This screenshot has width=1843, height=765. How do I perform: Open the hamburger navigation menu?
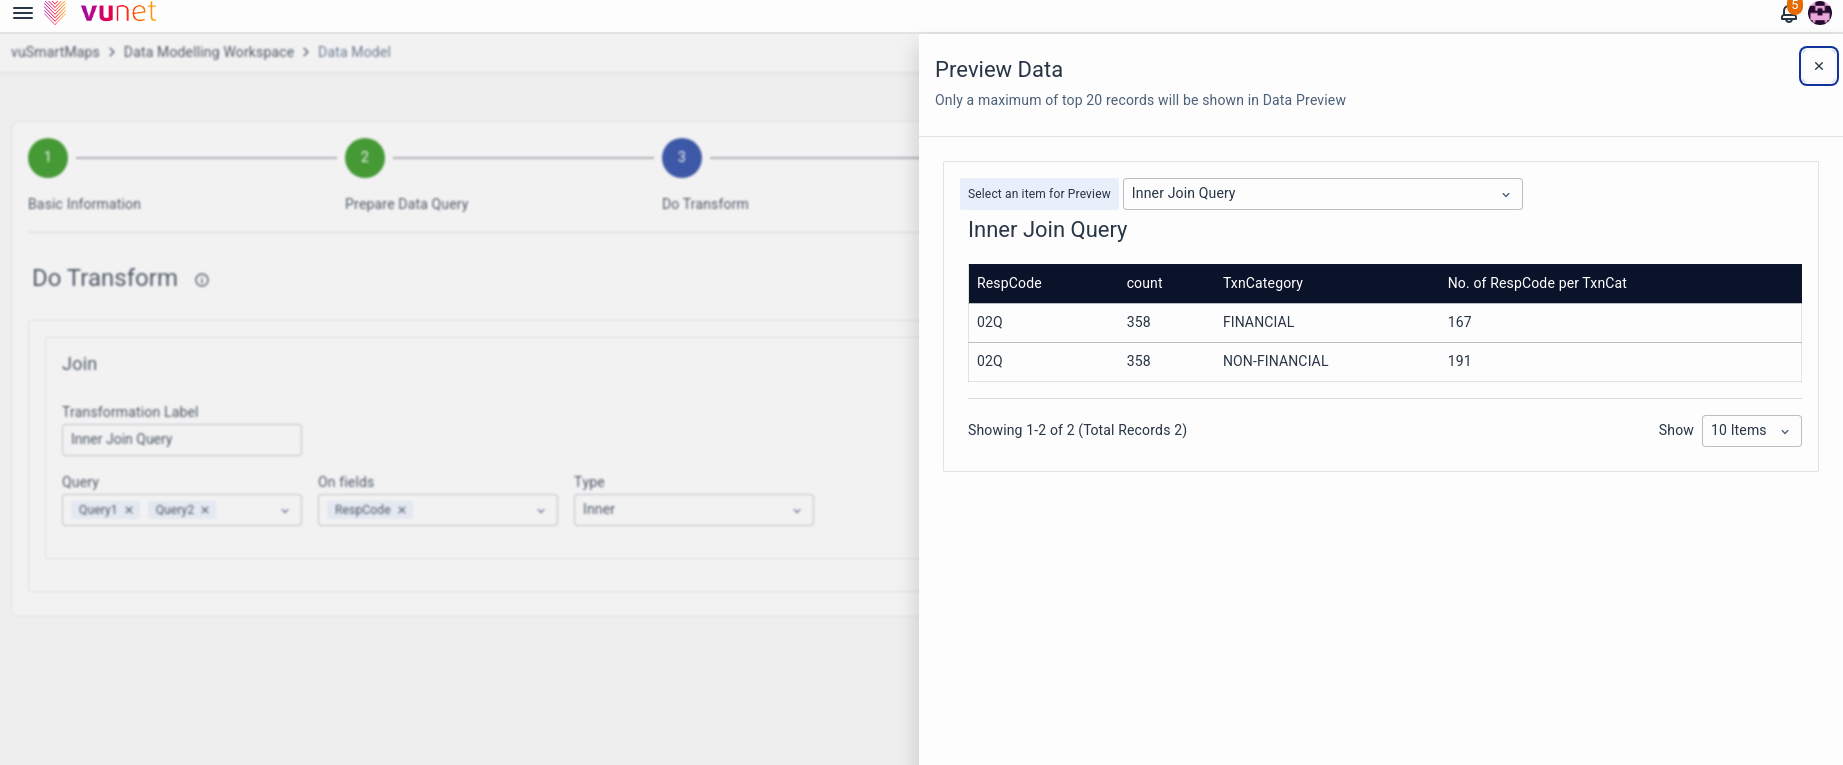pos(22,13)
